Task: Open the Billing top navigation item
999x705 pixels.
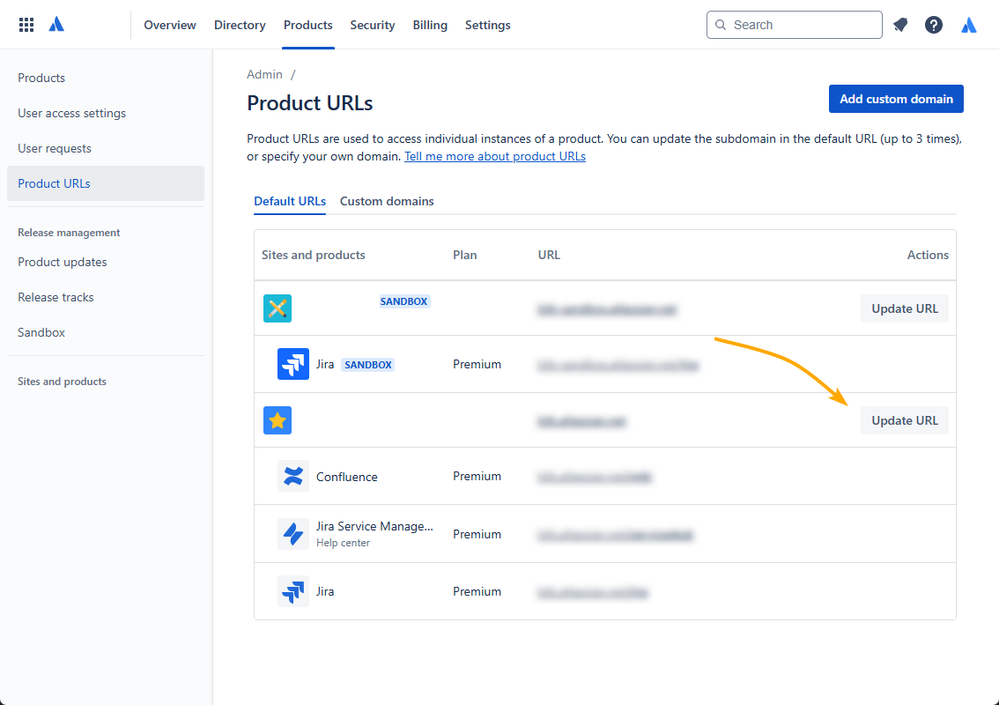Action: pyautogui.click(x=430, y=25)
